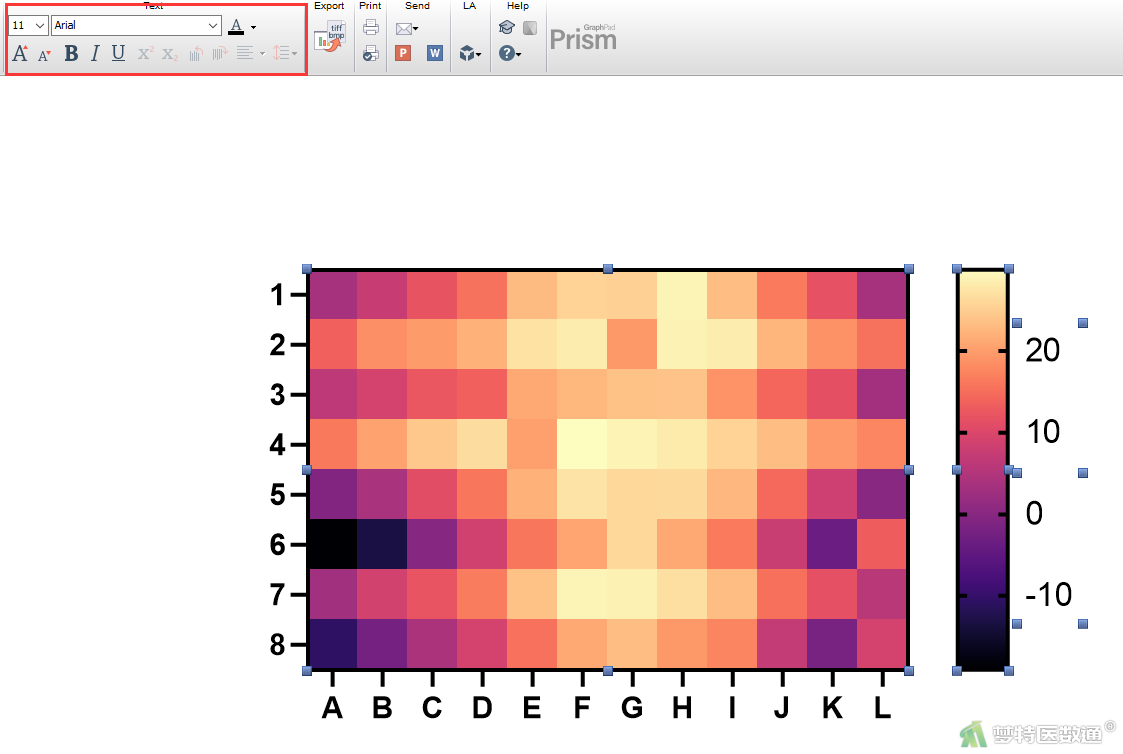Image resolution: width=1123 pixels, height=754 pixels.
Task: Open the Help question mark menu
Action: point(509,54)
